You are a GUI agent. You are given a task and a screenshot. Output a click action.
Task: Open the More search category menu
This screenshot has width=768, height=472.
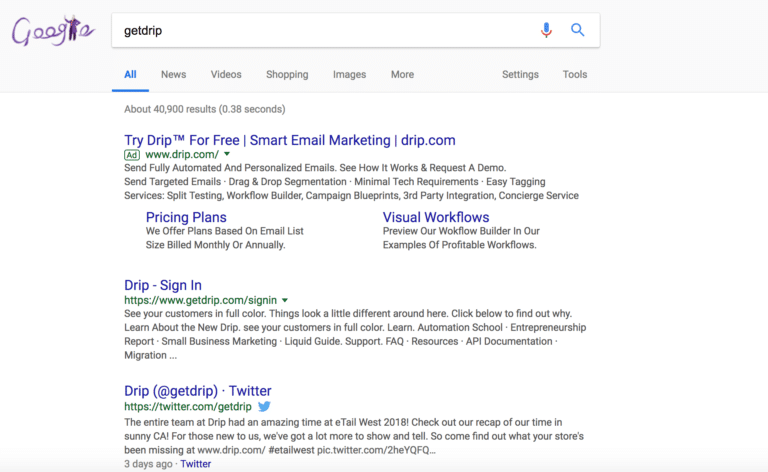[x=402, y=74]
